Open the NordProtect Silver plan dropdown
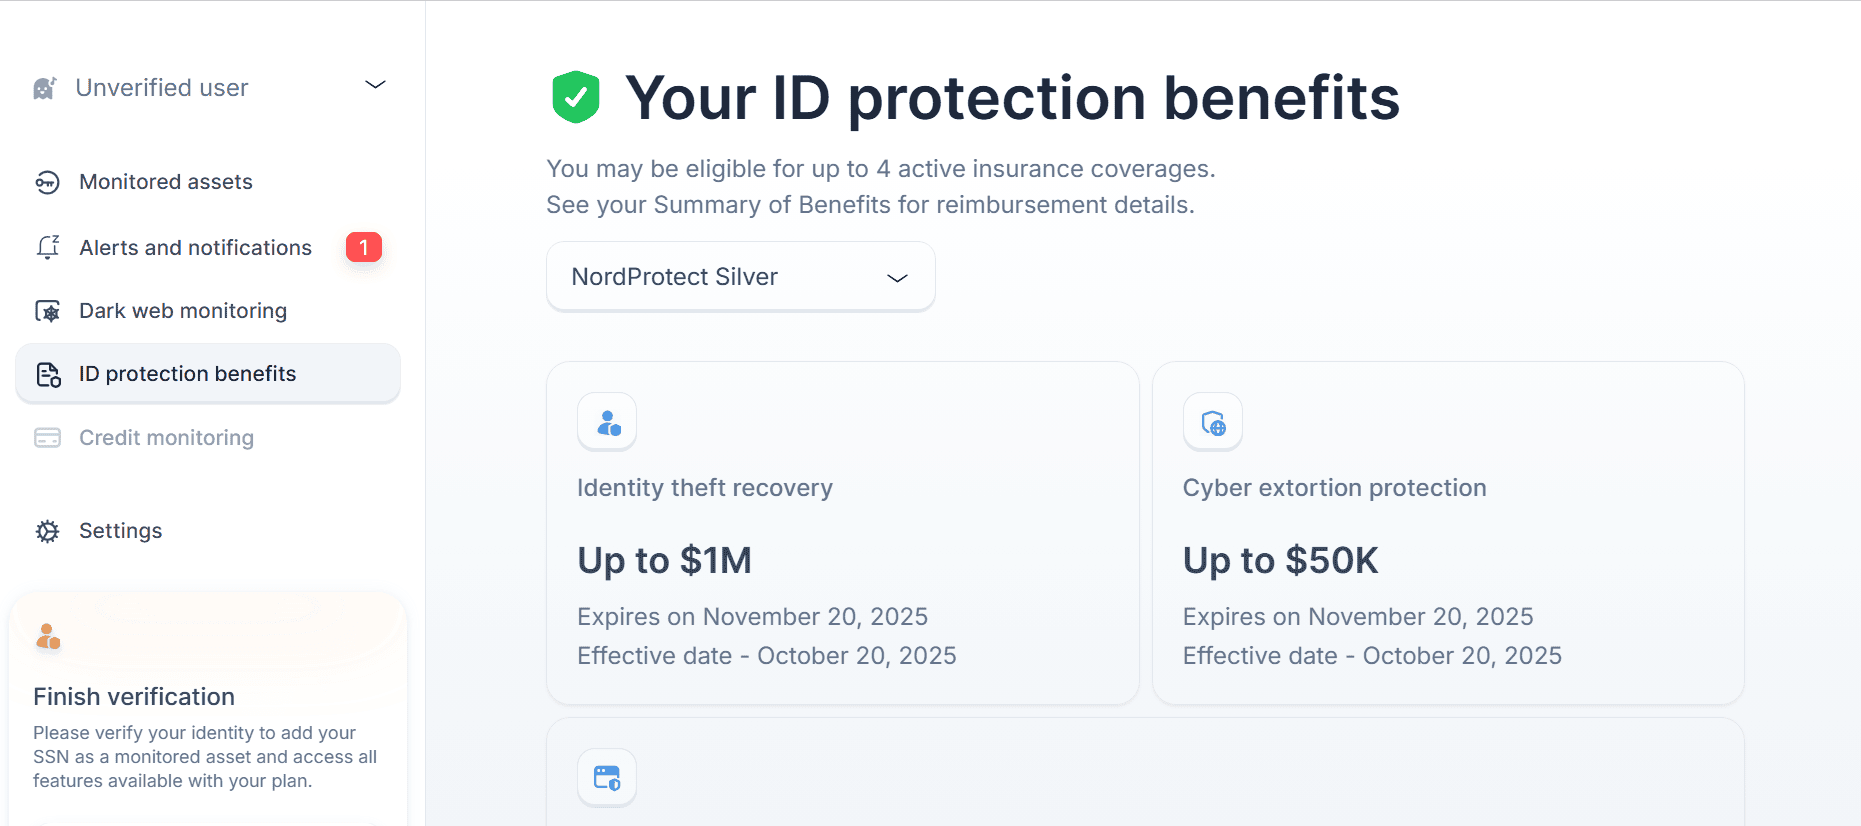This screenshot has width=1861, height=826. pyautogui.click(x=740, y=277)
